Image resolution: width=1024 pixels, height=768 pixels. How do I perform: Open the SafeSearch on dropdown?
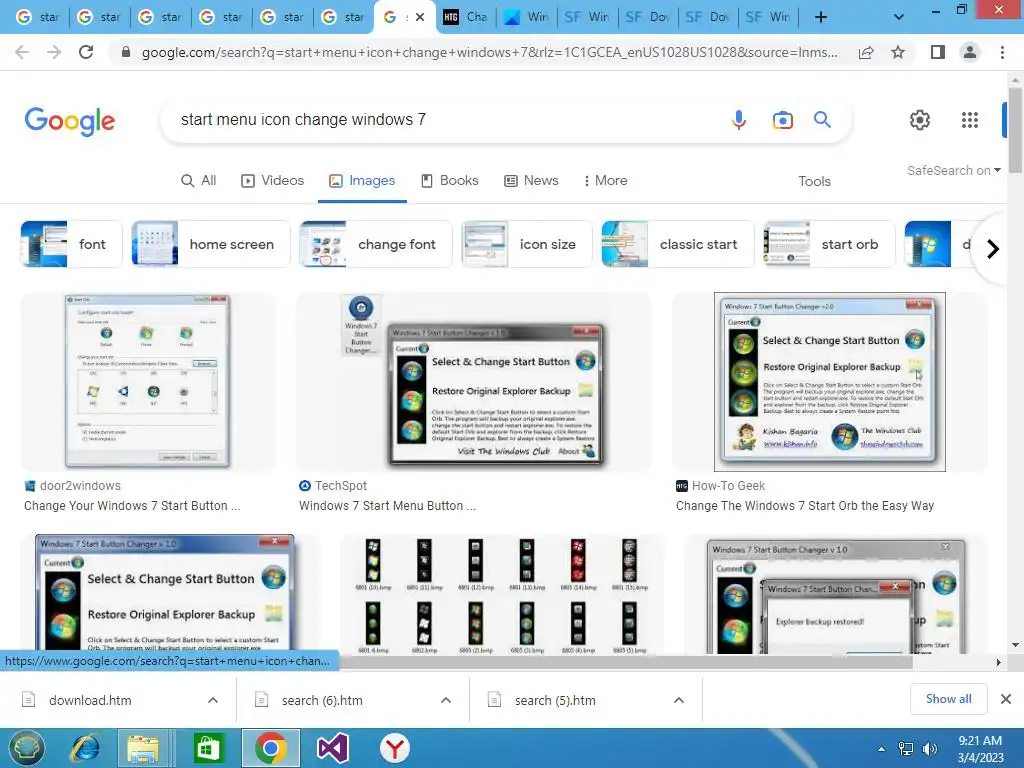coord(953,170)
